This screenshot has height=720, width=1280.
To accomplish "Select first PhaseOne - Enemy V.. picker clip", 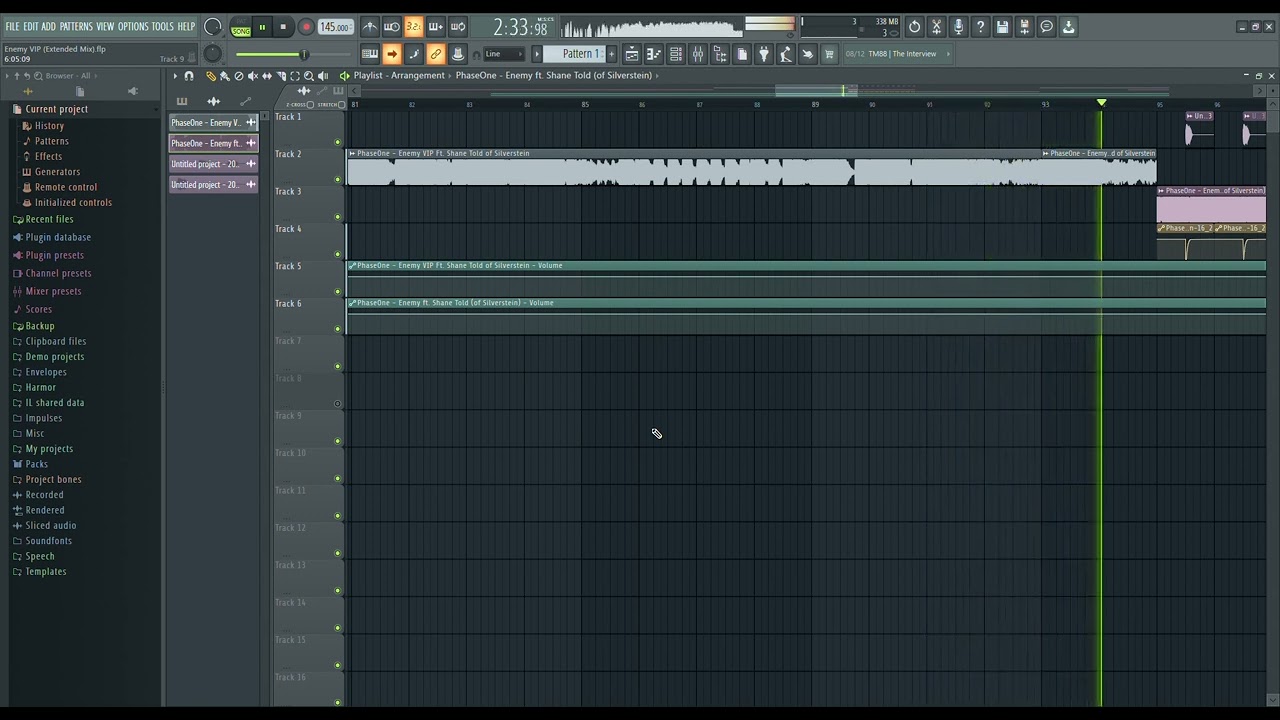I will pyautogui.click(x=213, y=123).
